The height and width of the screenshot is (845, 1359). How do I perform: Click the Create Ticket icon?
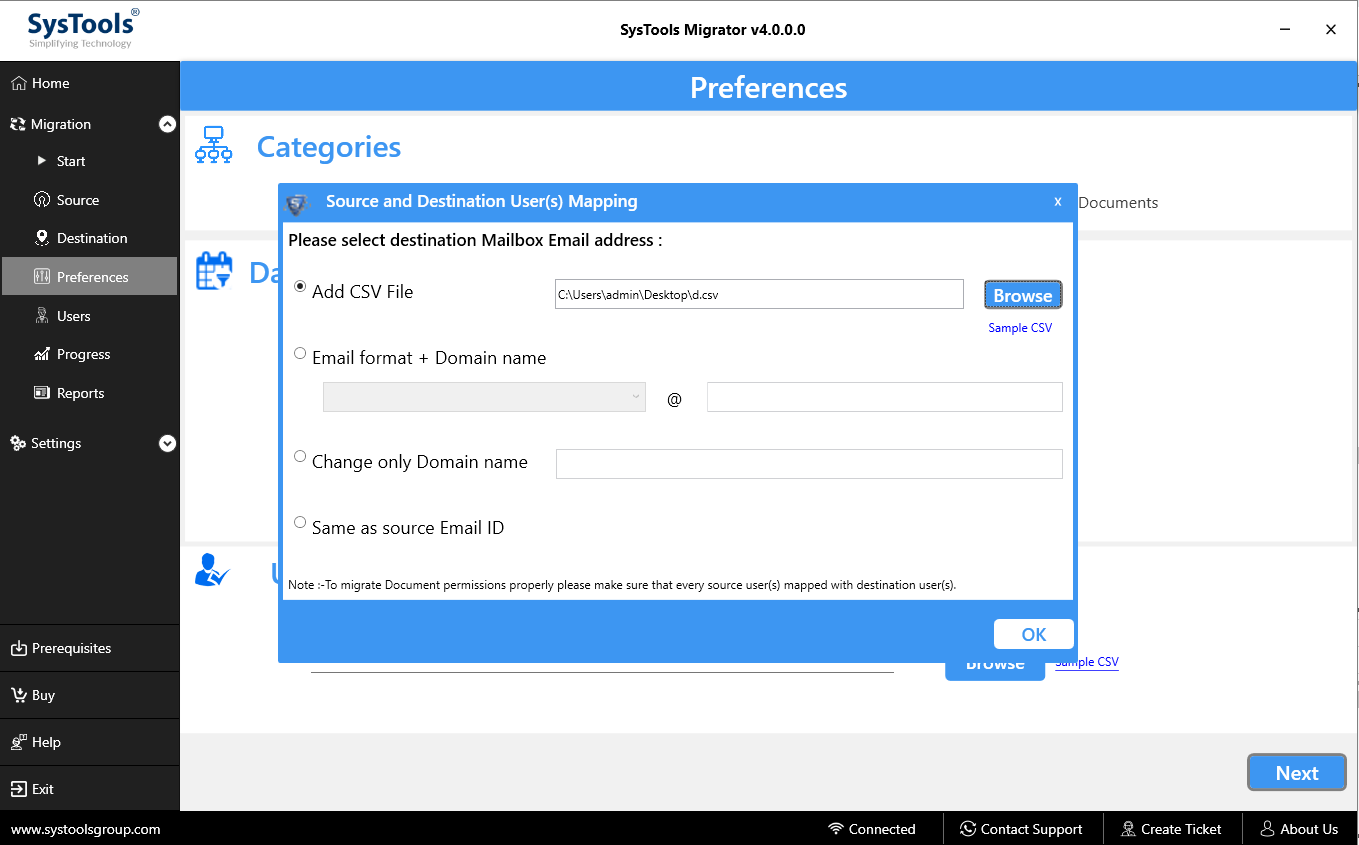coord(1129,829)
